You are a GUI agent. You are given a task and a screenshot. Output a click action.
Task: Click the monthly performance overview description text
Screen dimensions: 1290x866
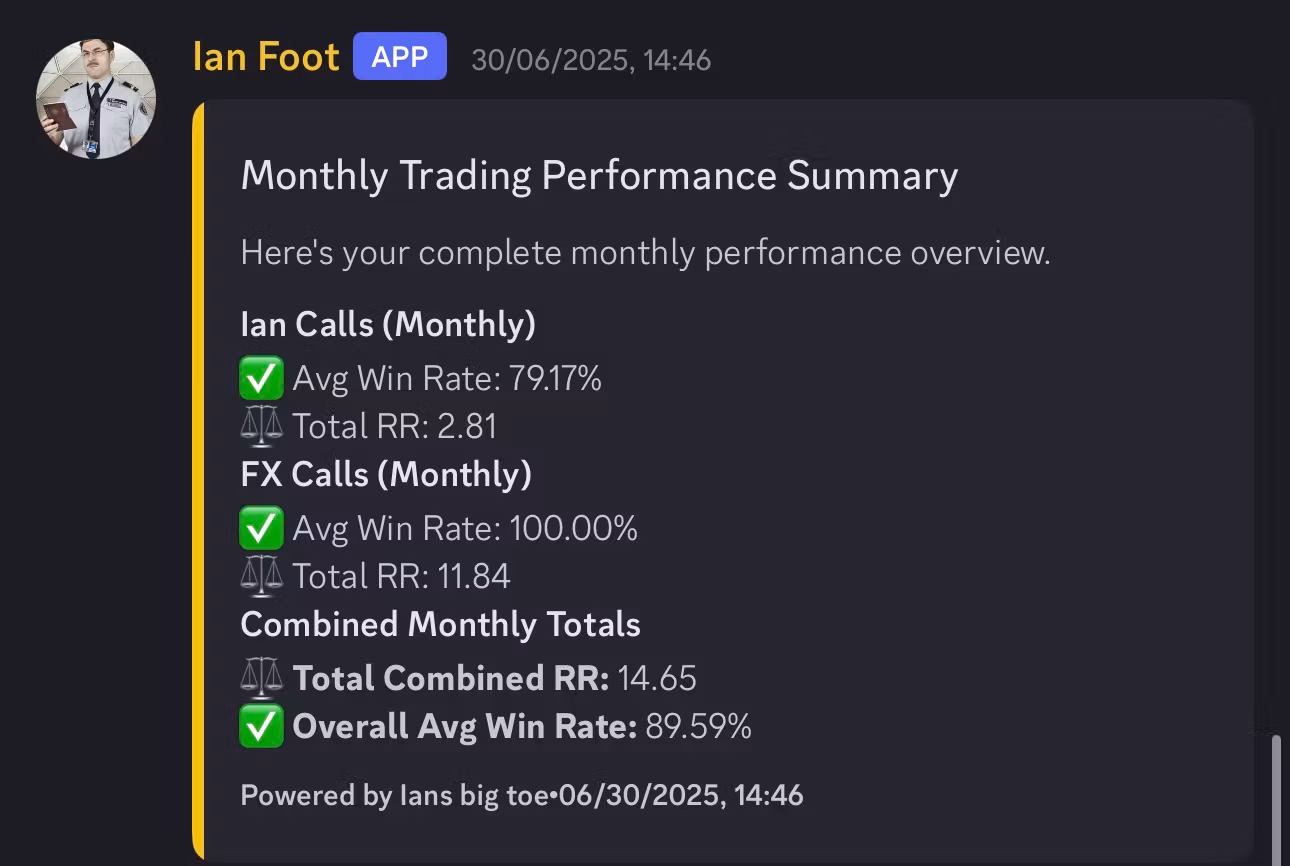click(645, 253)
